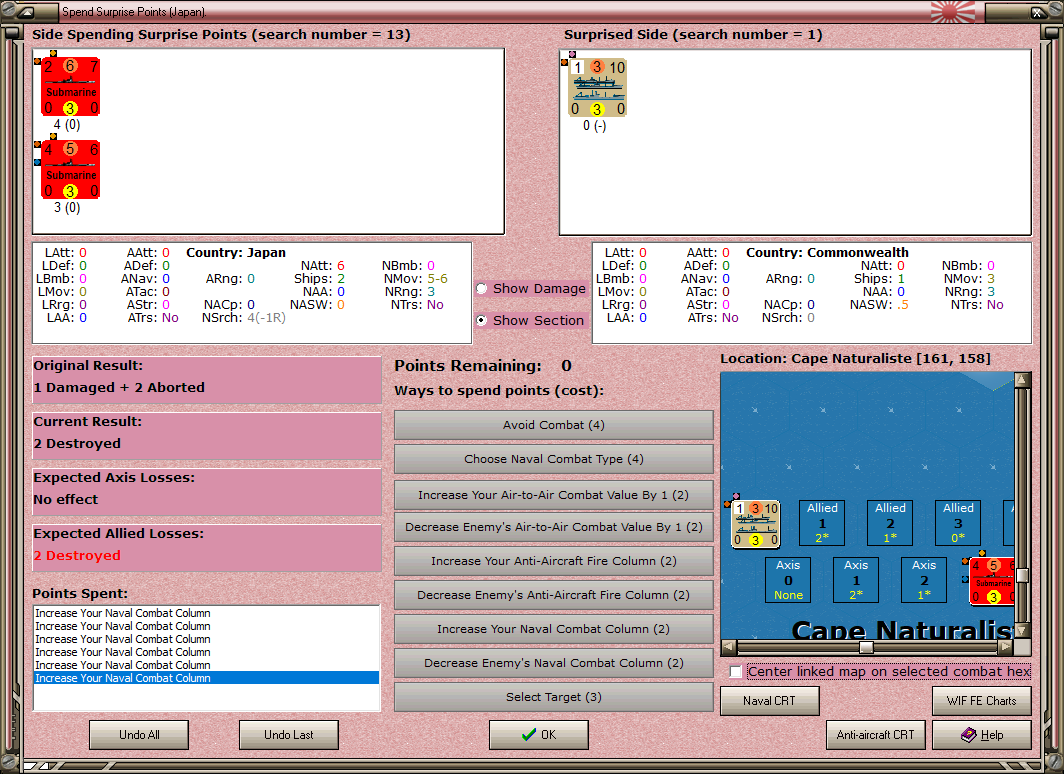The width and height of the screenshot is (1064, 774).
Task: Open the Anti-aircraft CRT chart
Action: (875, 735)
